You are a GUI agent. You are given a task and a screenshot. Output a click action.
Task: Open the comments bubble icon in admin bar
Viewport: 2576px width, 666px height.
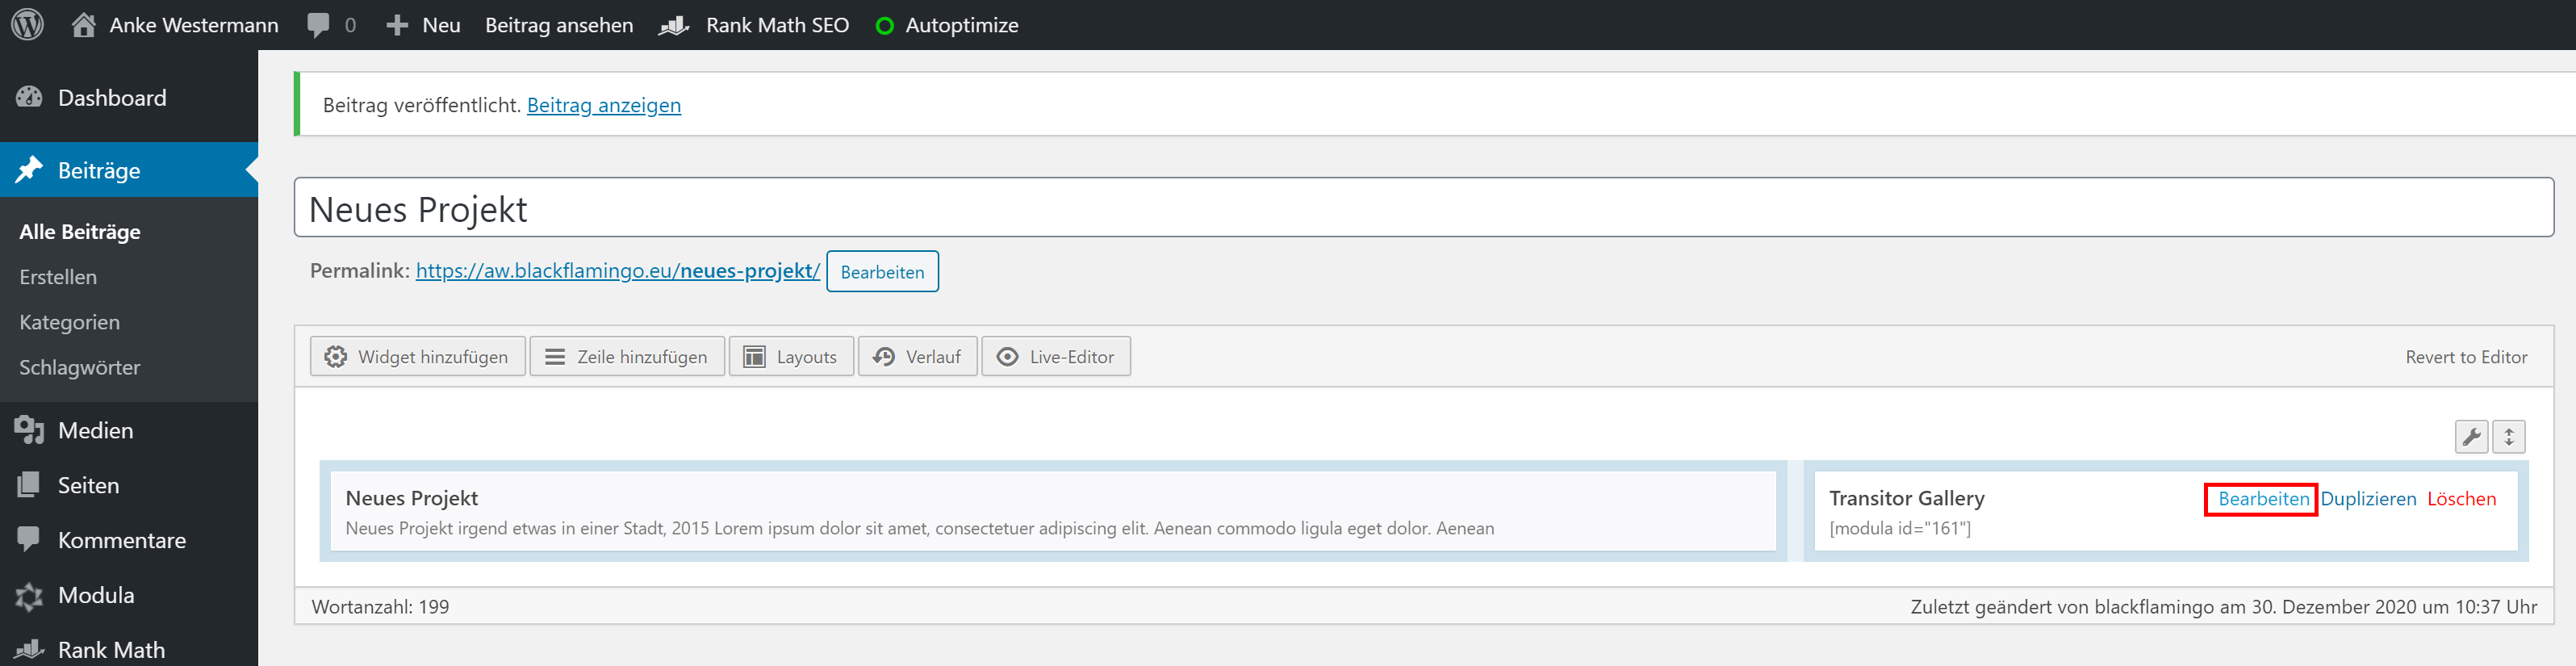(318, 25)
